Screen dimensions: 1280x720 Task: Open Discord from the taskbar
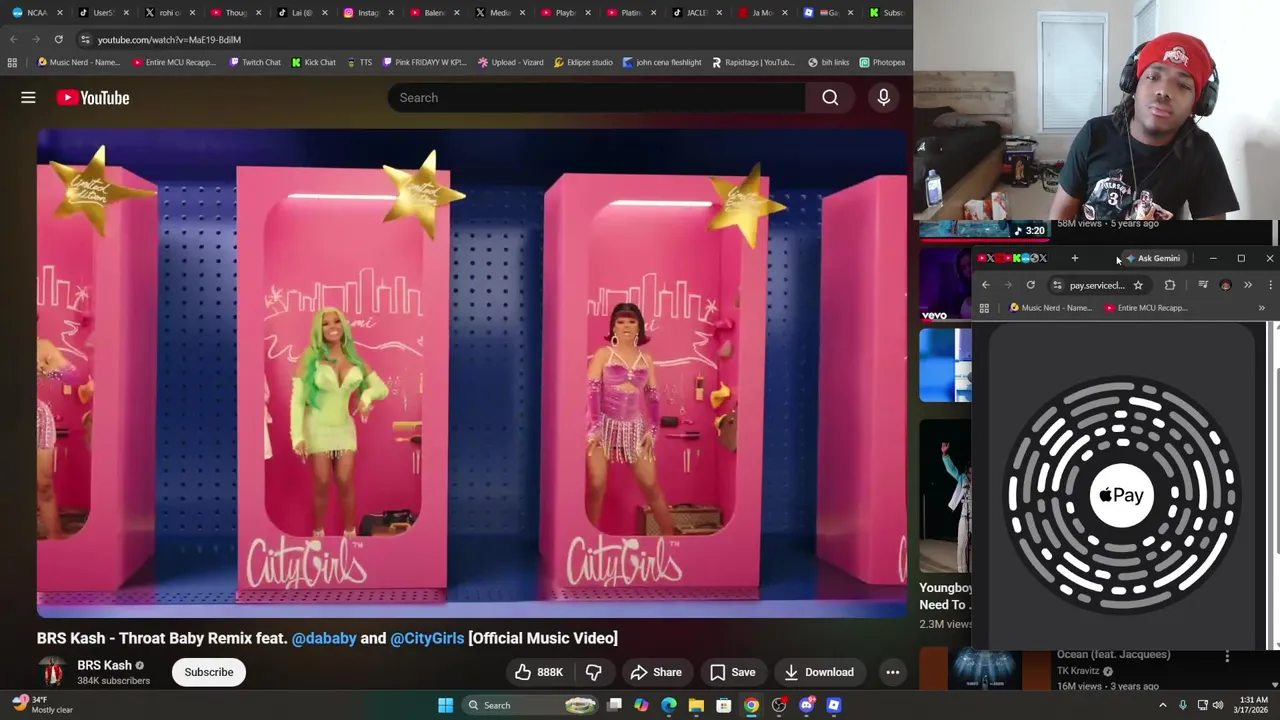(x=806, y=705)
